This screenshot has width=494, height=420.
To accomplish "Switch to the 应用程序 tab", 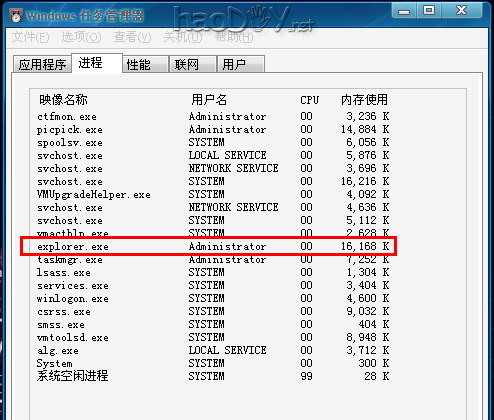I will (42, 64).
